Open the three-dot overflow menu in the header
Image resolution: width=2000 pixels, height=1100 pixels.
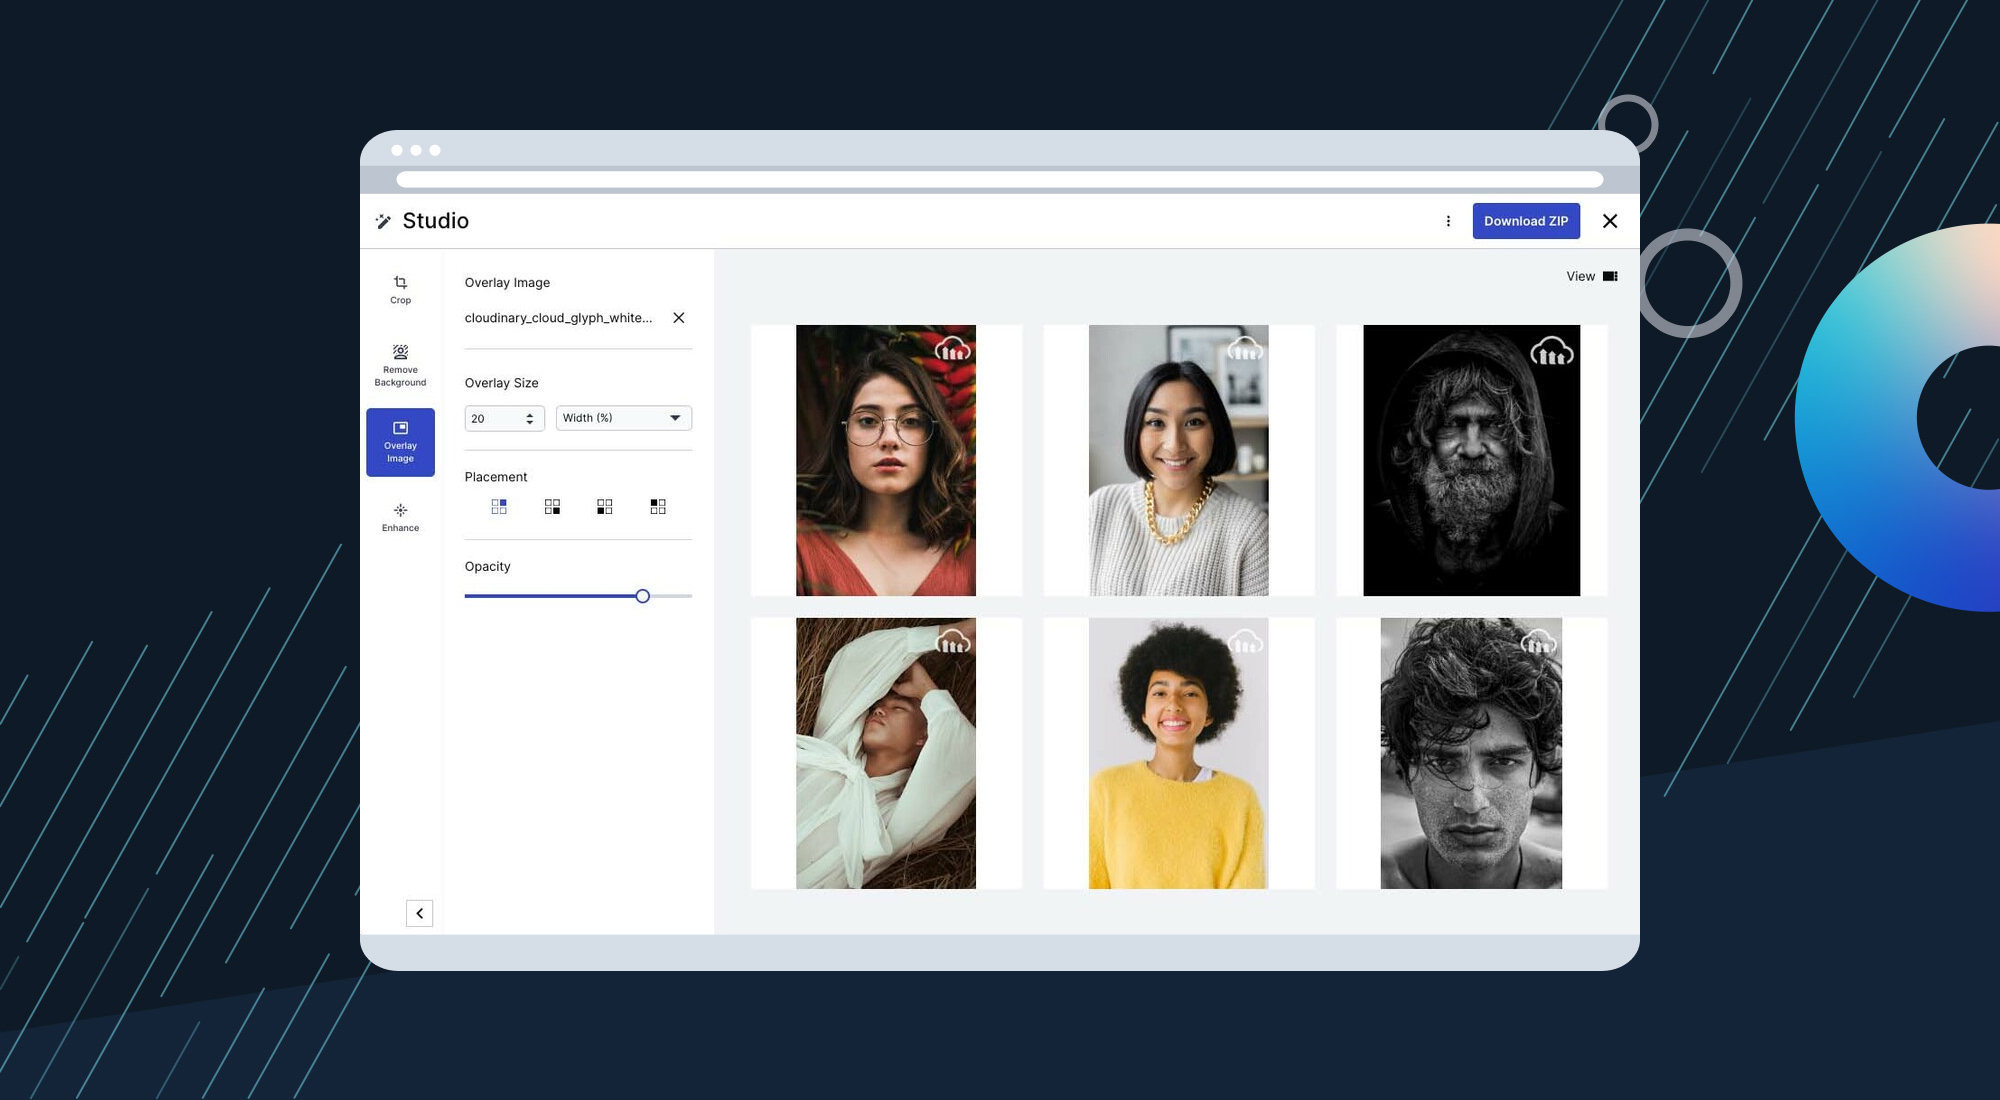tap(1449, 221)
